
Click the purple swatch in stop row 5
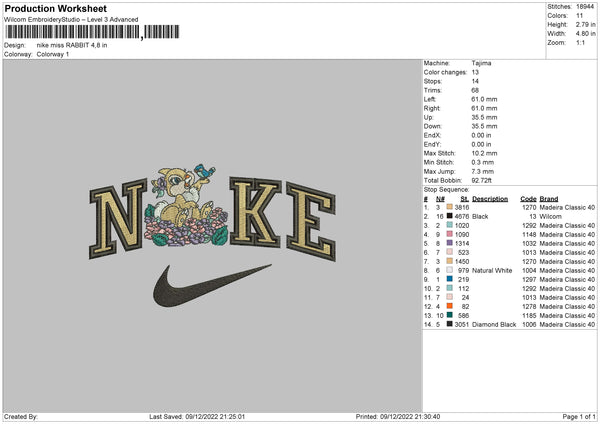click(450, 243)
